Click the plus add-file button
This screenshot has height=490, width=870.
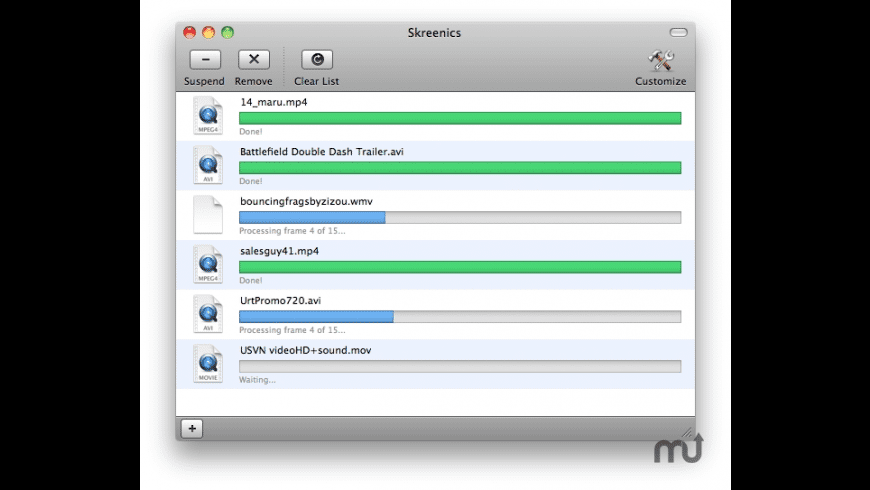coord(192,428)
